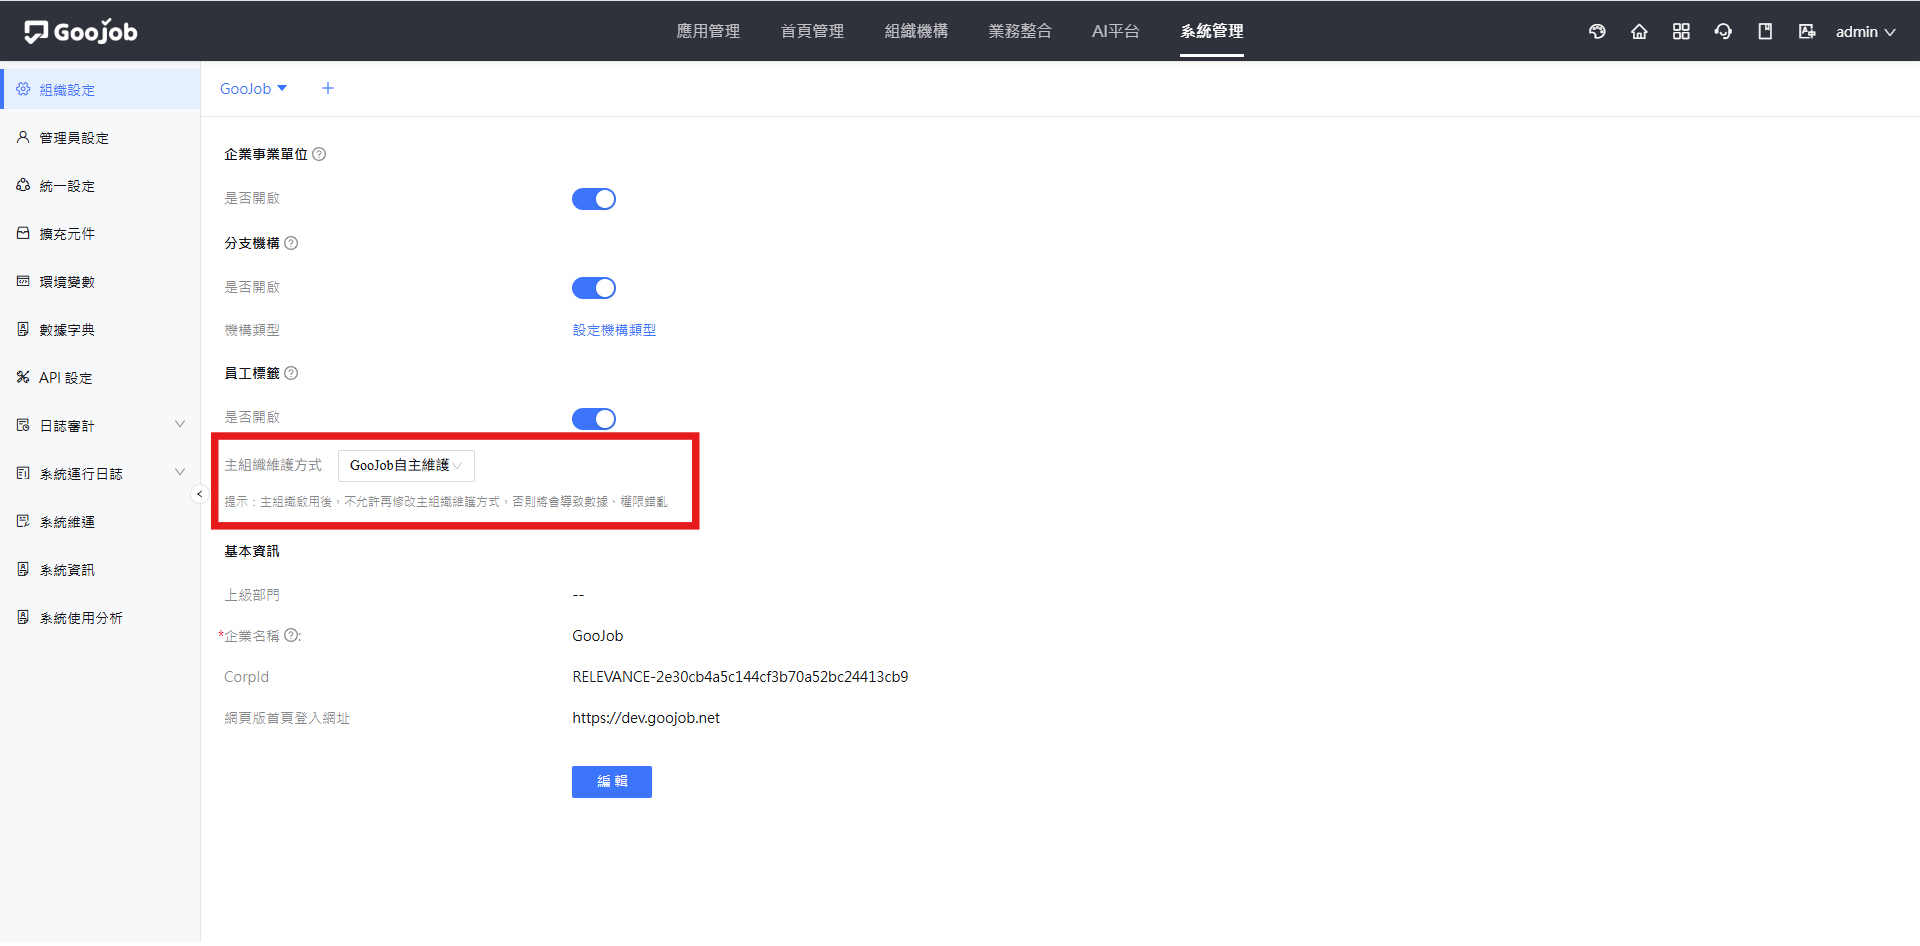Switch to the 組織機構 menu
The height and width of the screenshot is (946, 1920).
(916, 31)
